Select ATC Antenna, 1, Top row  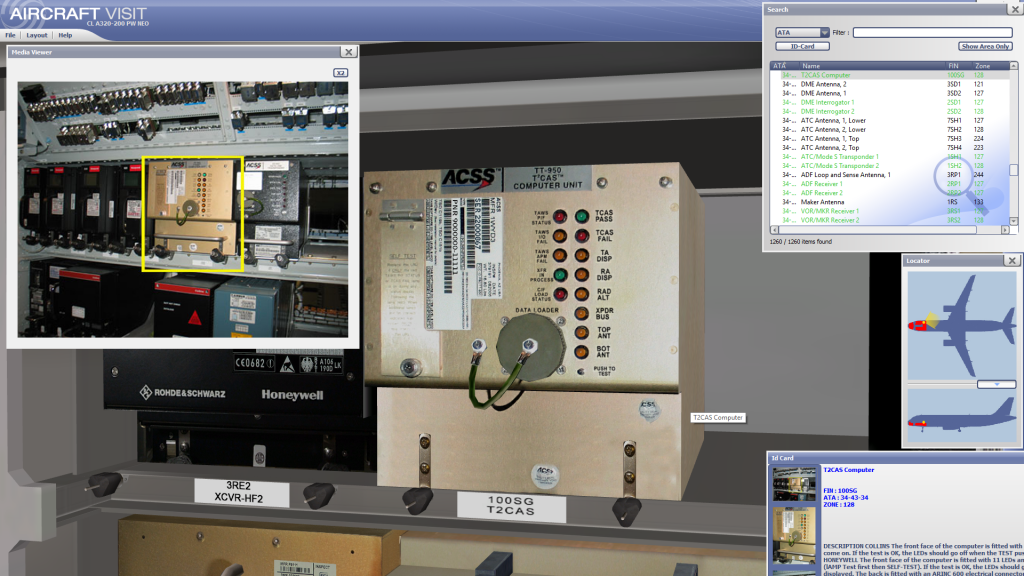pos(889,138)
